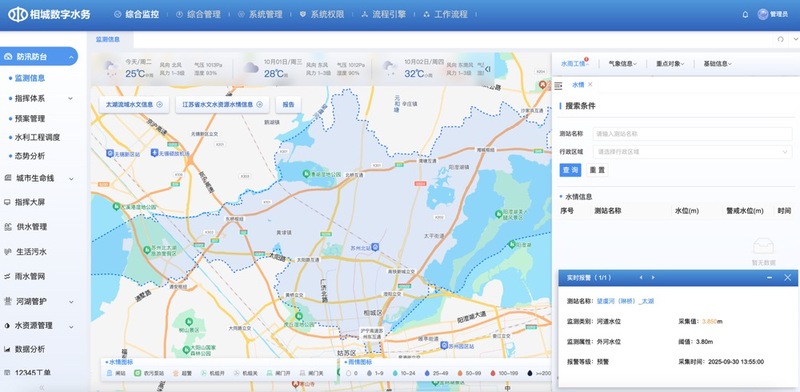
Task: Click the 指挥大屏 sidebar item
Action: point(31,202)
